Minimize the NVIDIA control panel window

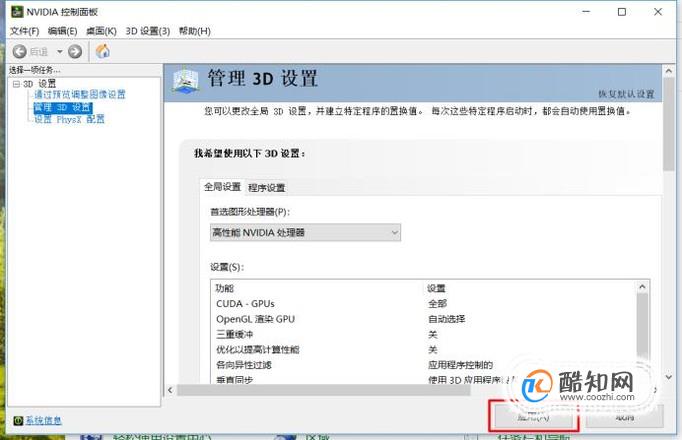pos(586,12)
